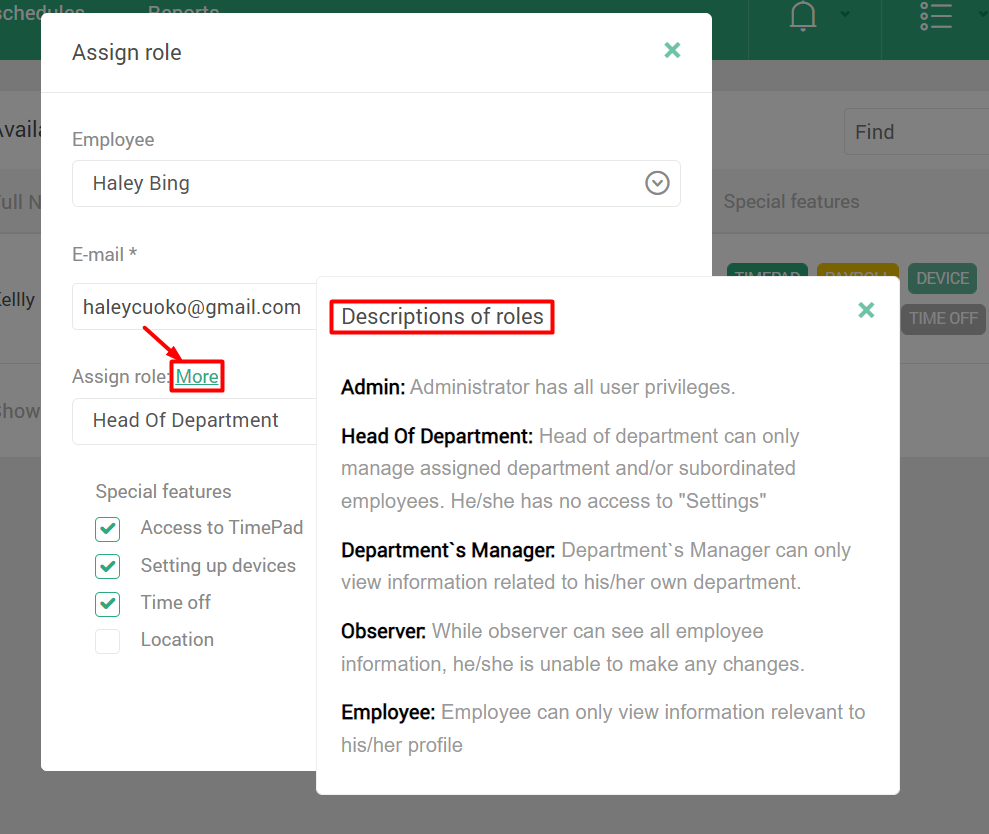Enable the Location checkbox
Screen dimensions: 989x834
coord(108,641)
